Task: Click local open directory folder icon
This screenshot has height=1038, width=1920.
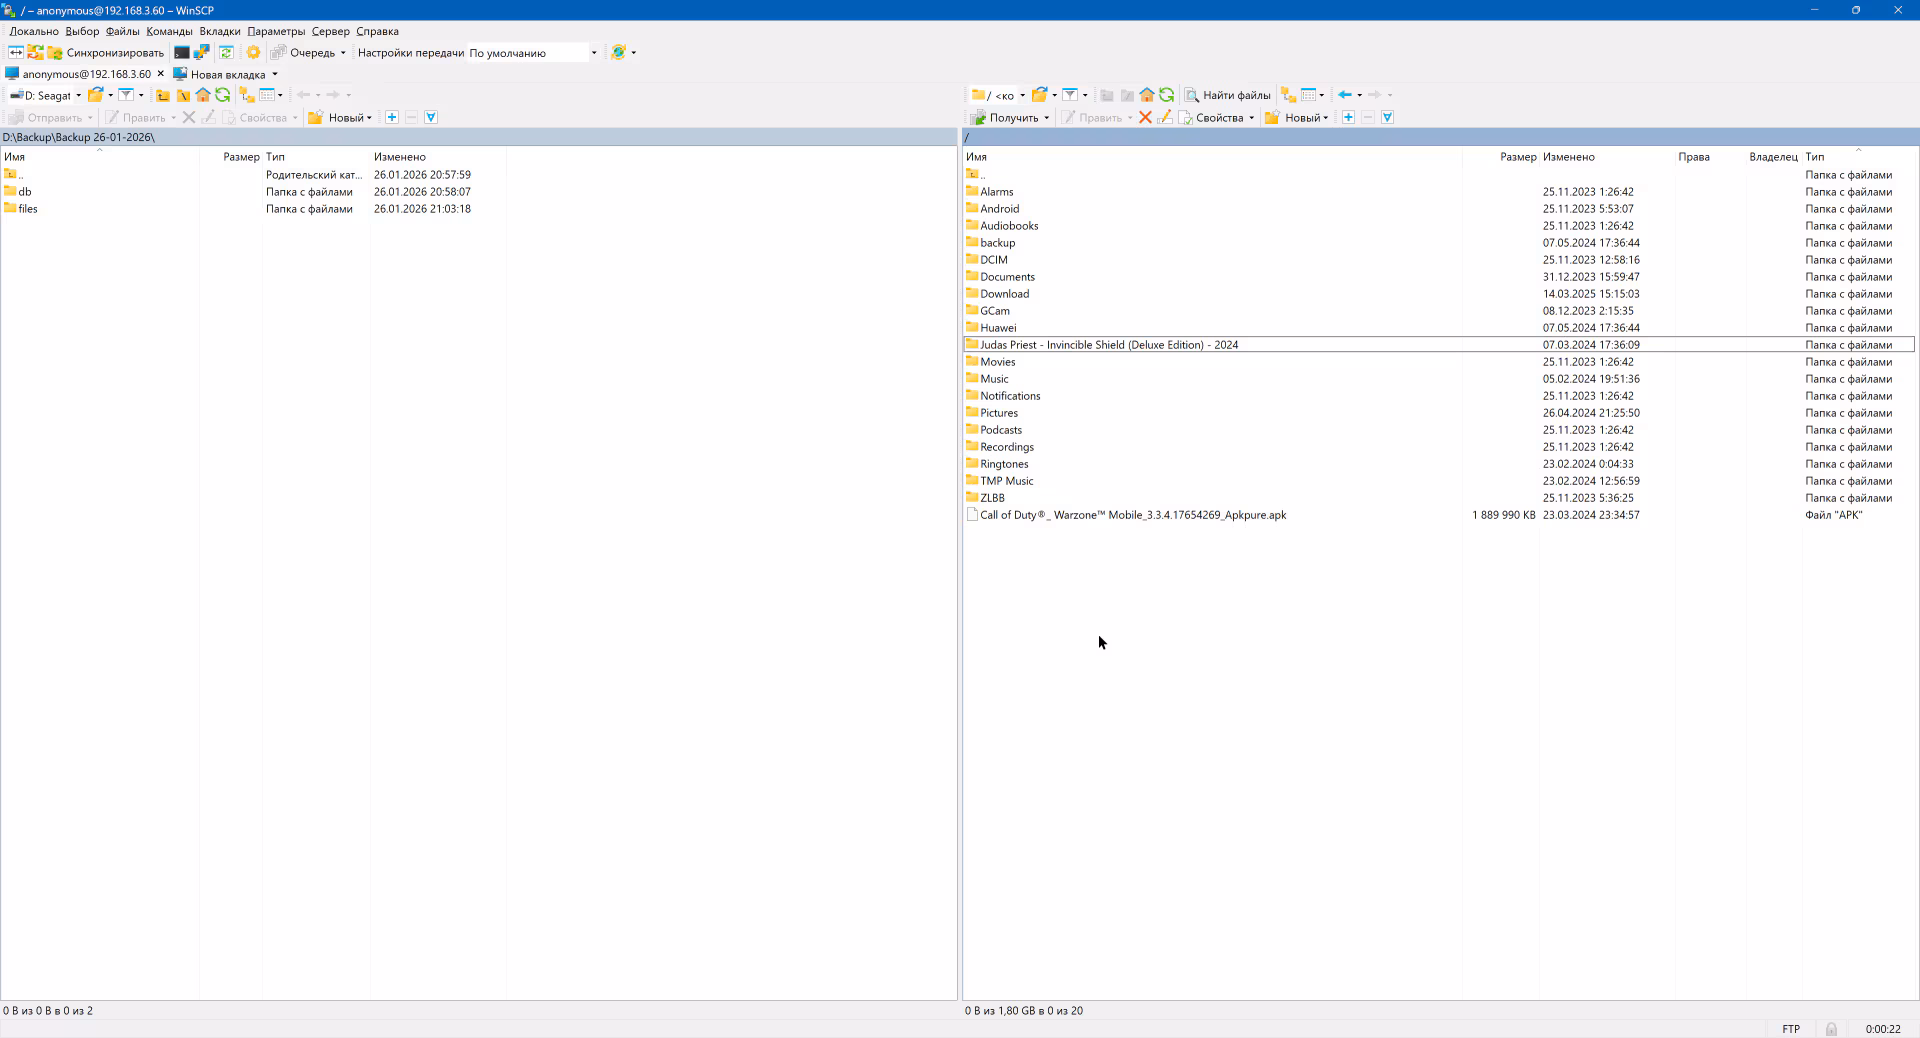Action: [x=95, y=95]
